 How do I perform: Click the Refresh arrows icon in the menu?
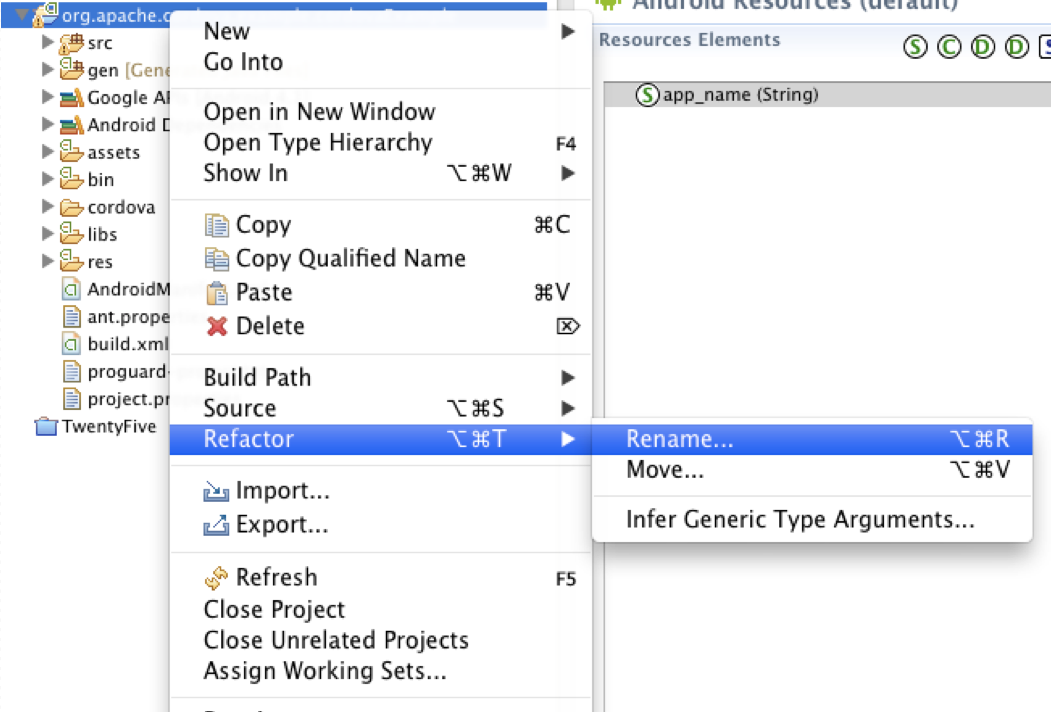(x=216, y=577)
